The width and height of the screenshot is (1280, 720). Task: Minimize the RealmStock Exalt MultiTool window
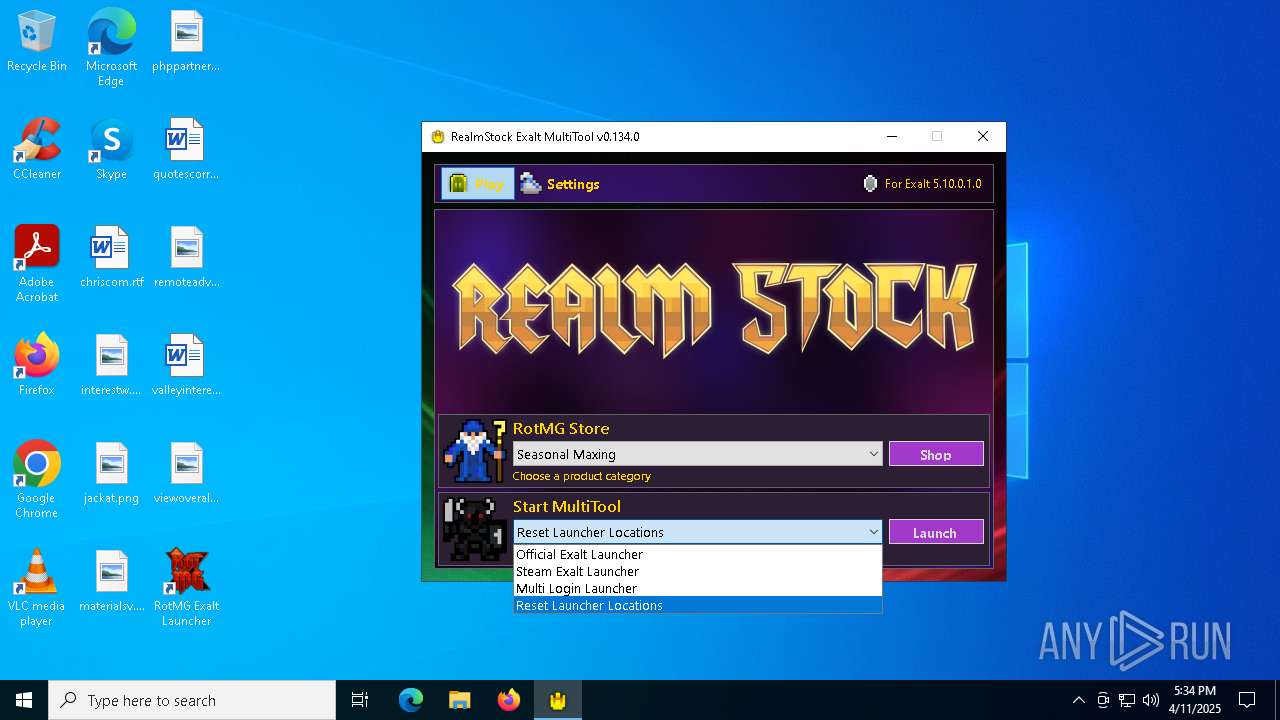[891, 137]
